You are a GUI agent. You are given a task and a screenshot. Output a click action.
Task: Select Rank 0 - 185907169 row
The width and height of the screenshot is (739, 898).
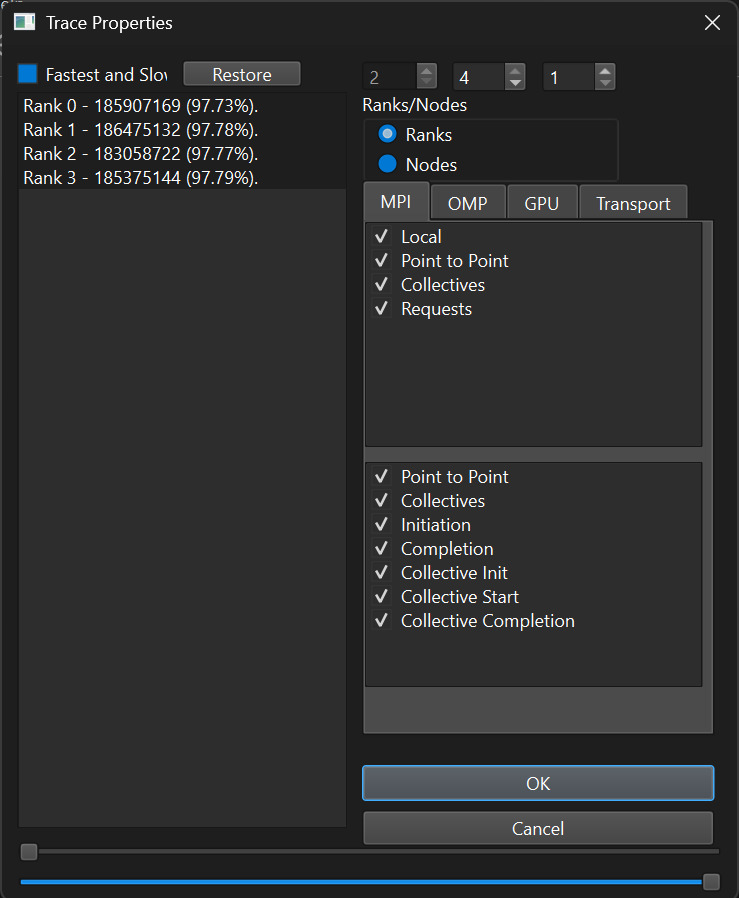(182, 106)
